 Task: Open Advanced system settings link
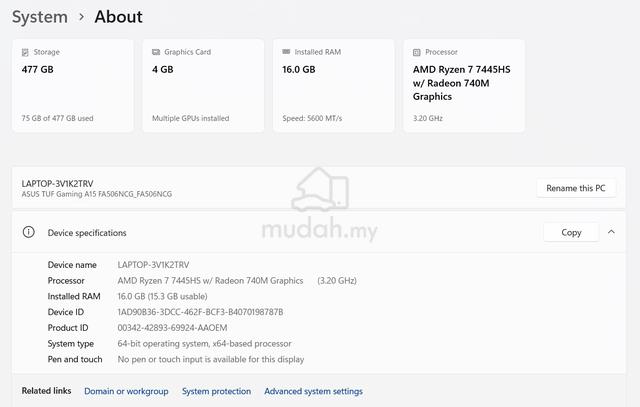click(313, 391)
